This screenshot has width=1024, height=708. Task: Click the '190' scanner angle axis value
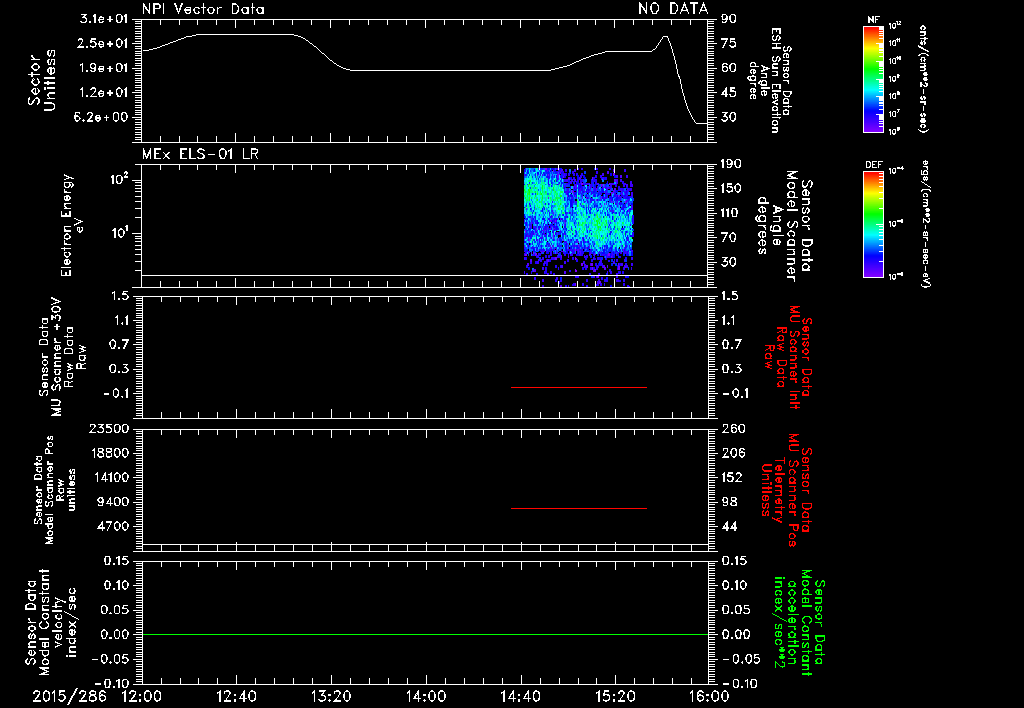731,163
